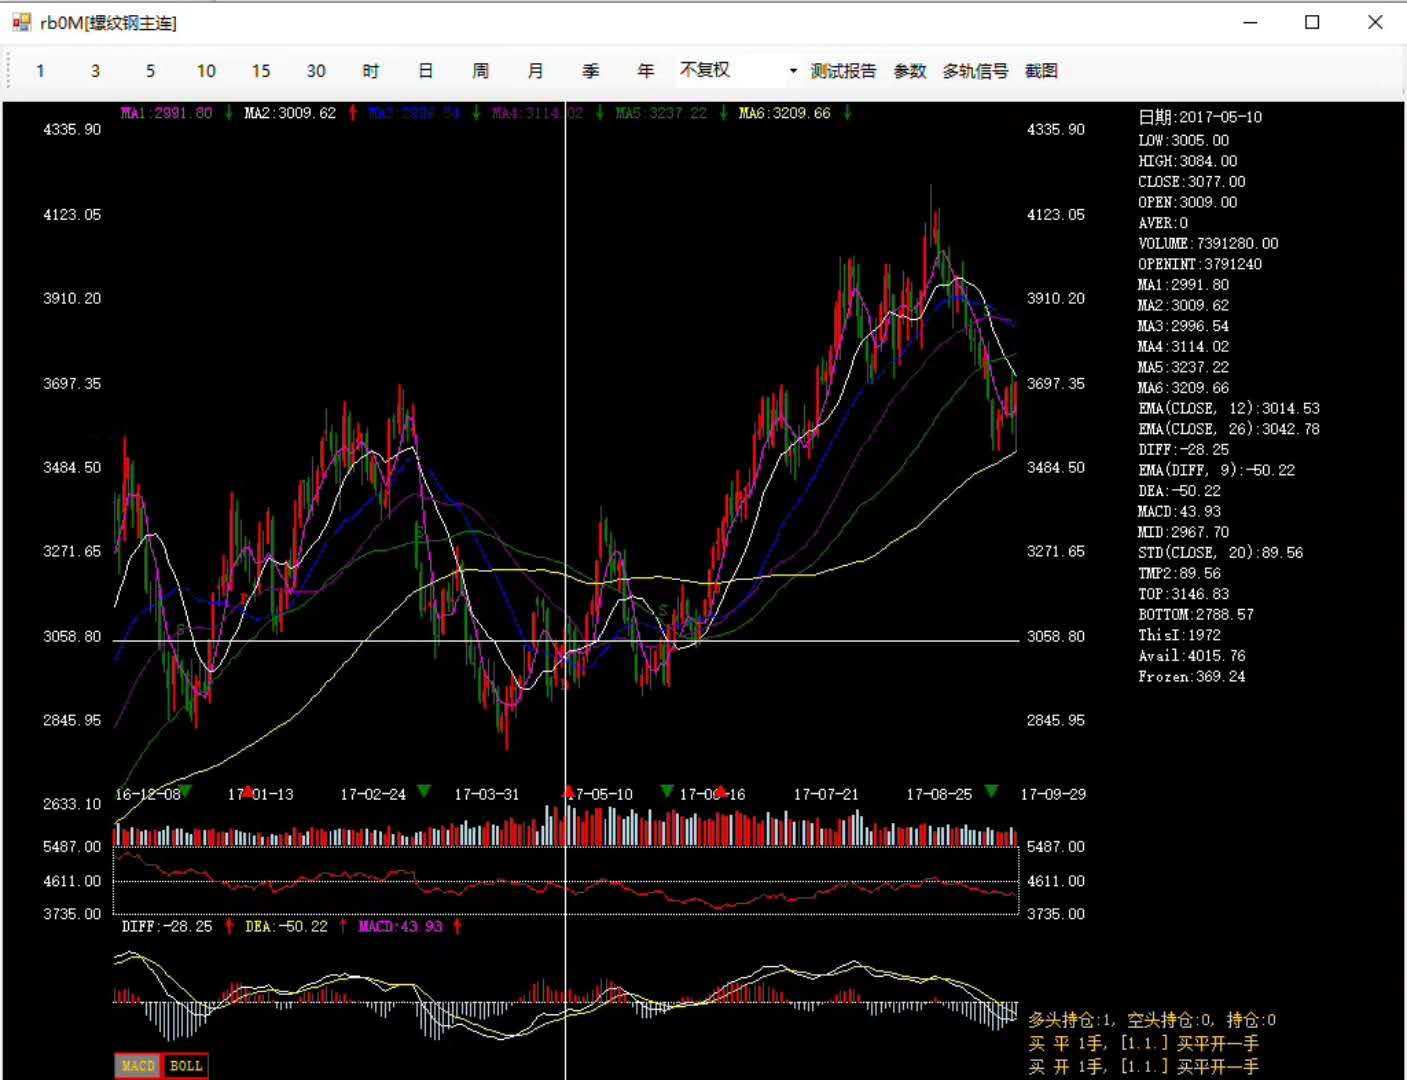1407x1080 pixels.
Task: Open the 不复权 adjustment dropdown
Action: (x=792, y=71)
